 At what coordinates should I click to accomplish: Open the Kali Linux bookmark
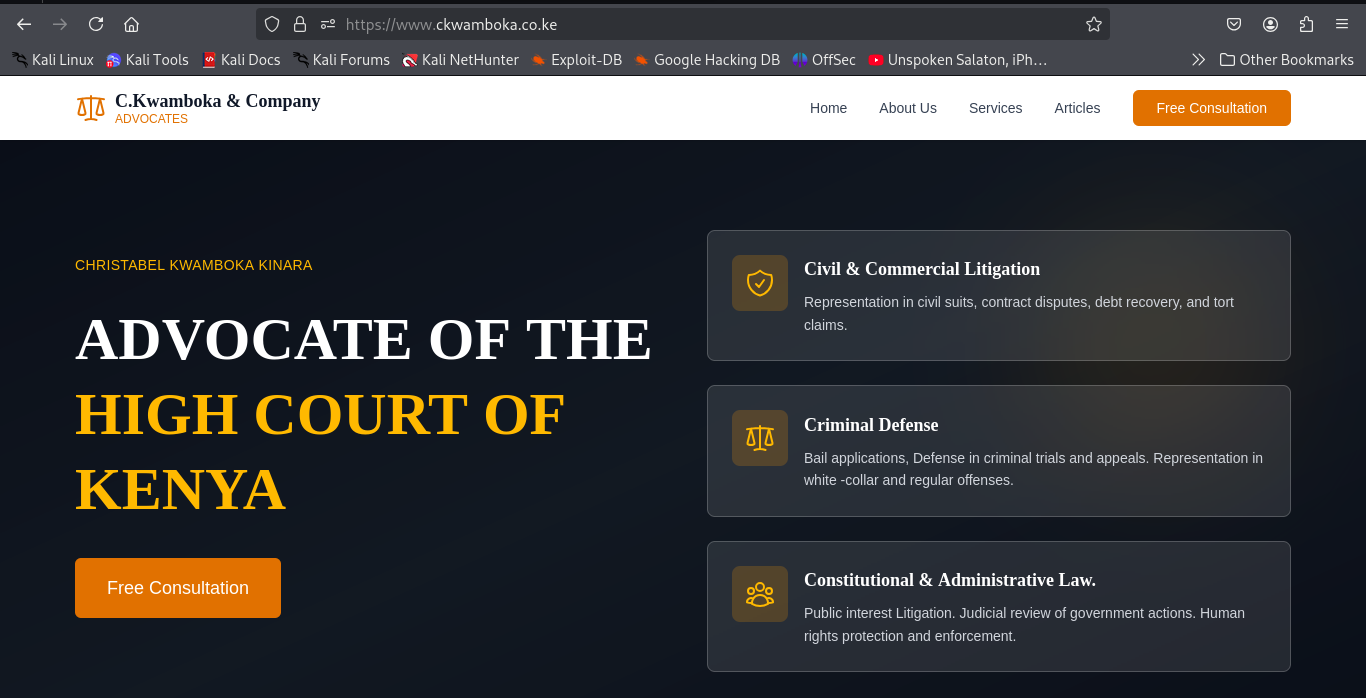tap(52, 60)
